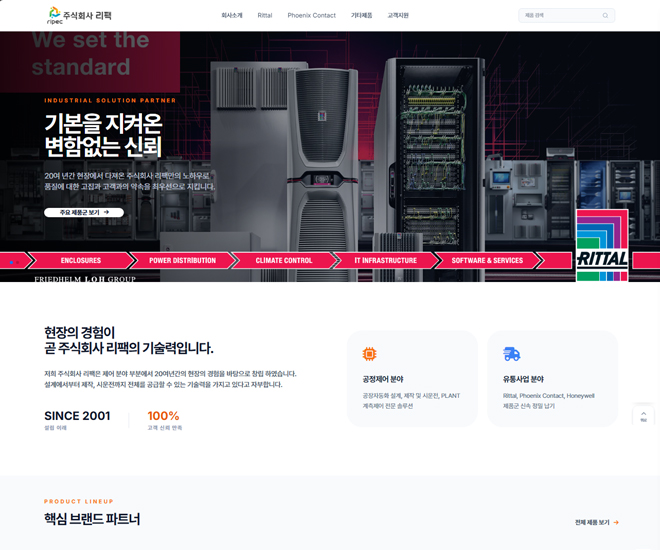Open the 기타제품 menu
The width and height of the screenshot is (660, 550).
(x=362, y=16)
